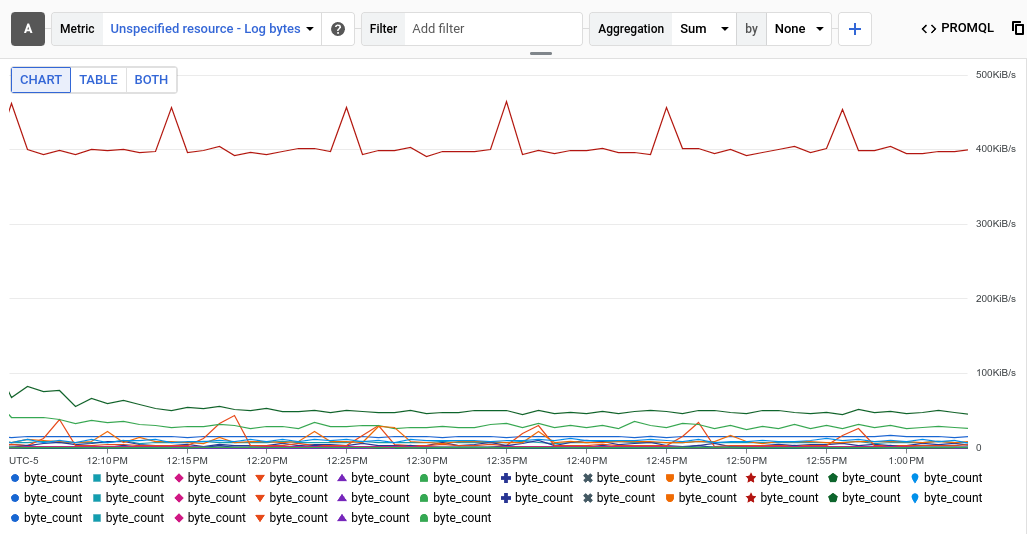Open the PROMQL editor
The width and height of the screenshot is (1027, 534).
(x=957, y=28)
